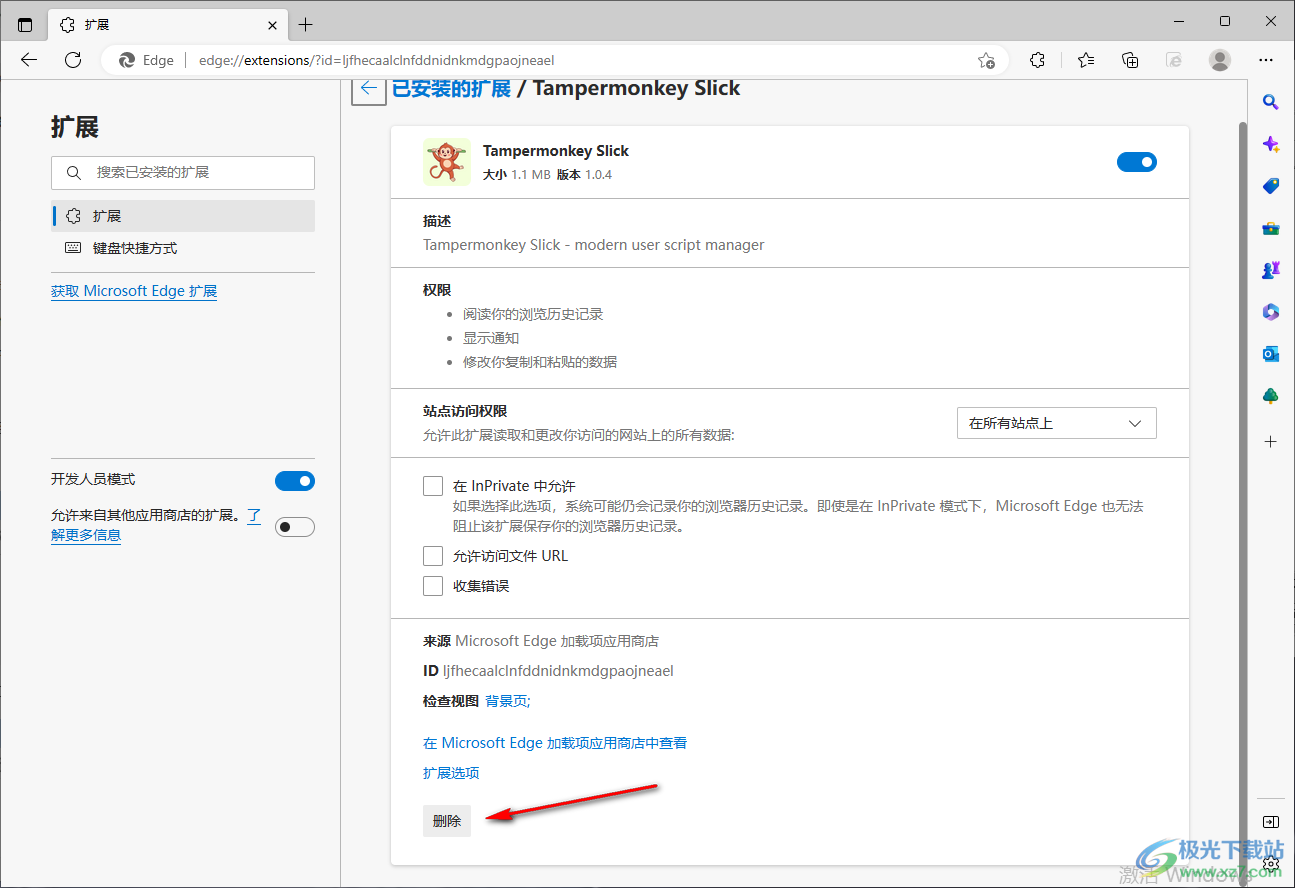Open the 在所有站点上 site access dropdown

click(x=1057, y=423)
